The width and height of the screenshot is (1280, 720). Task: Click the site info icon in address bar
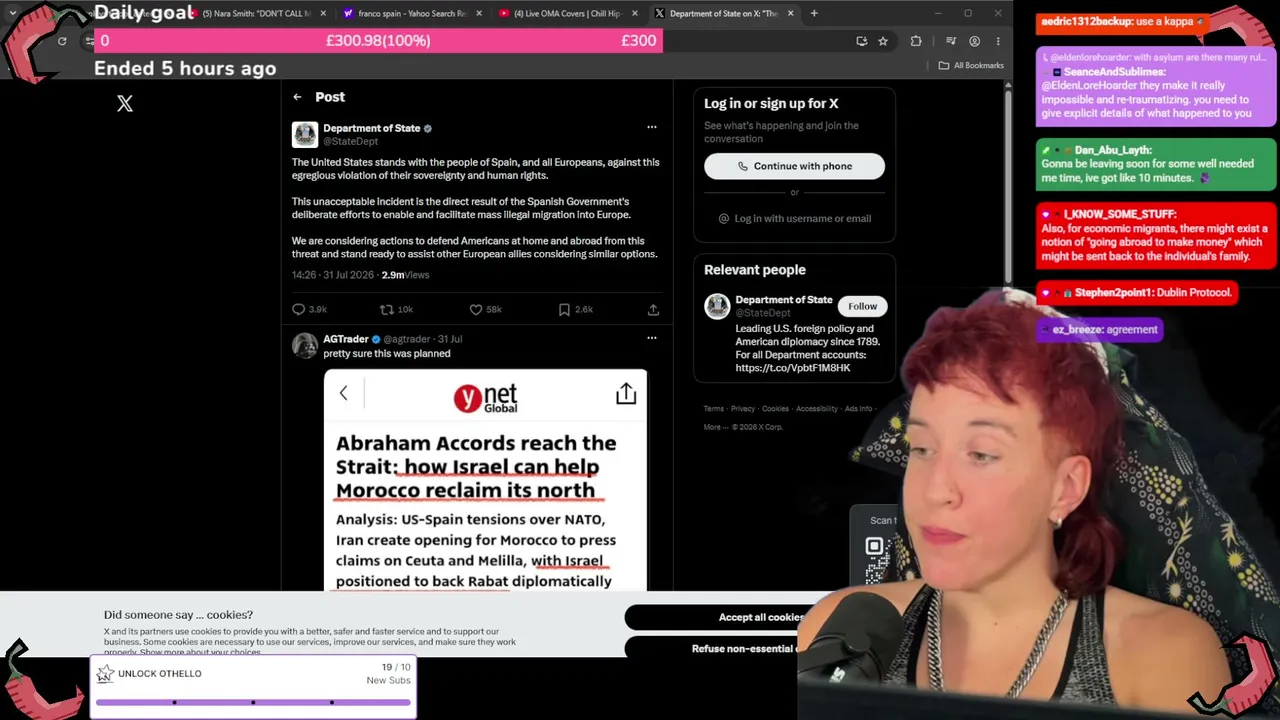[90, 41]
